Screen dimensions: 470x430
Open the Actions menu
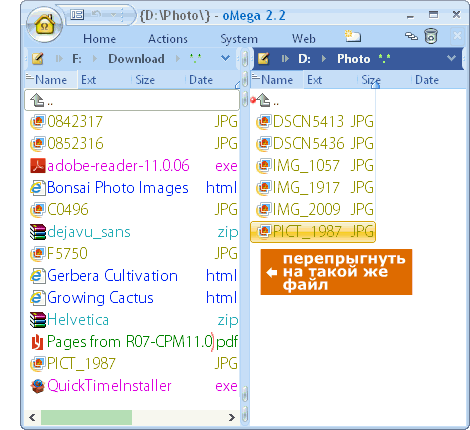[x=168, y=39]
